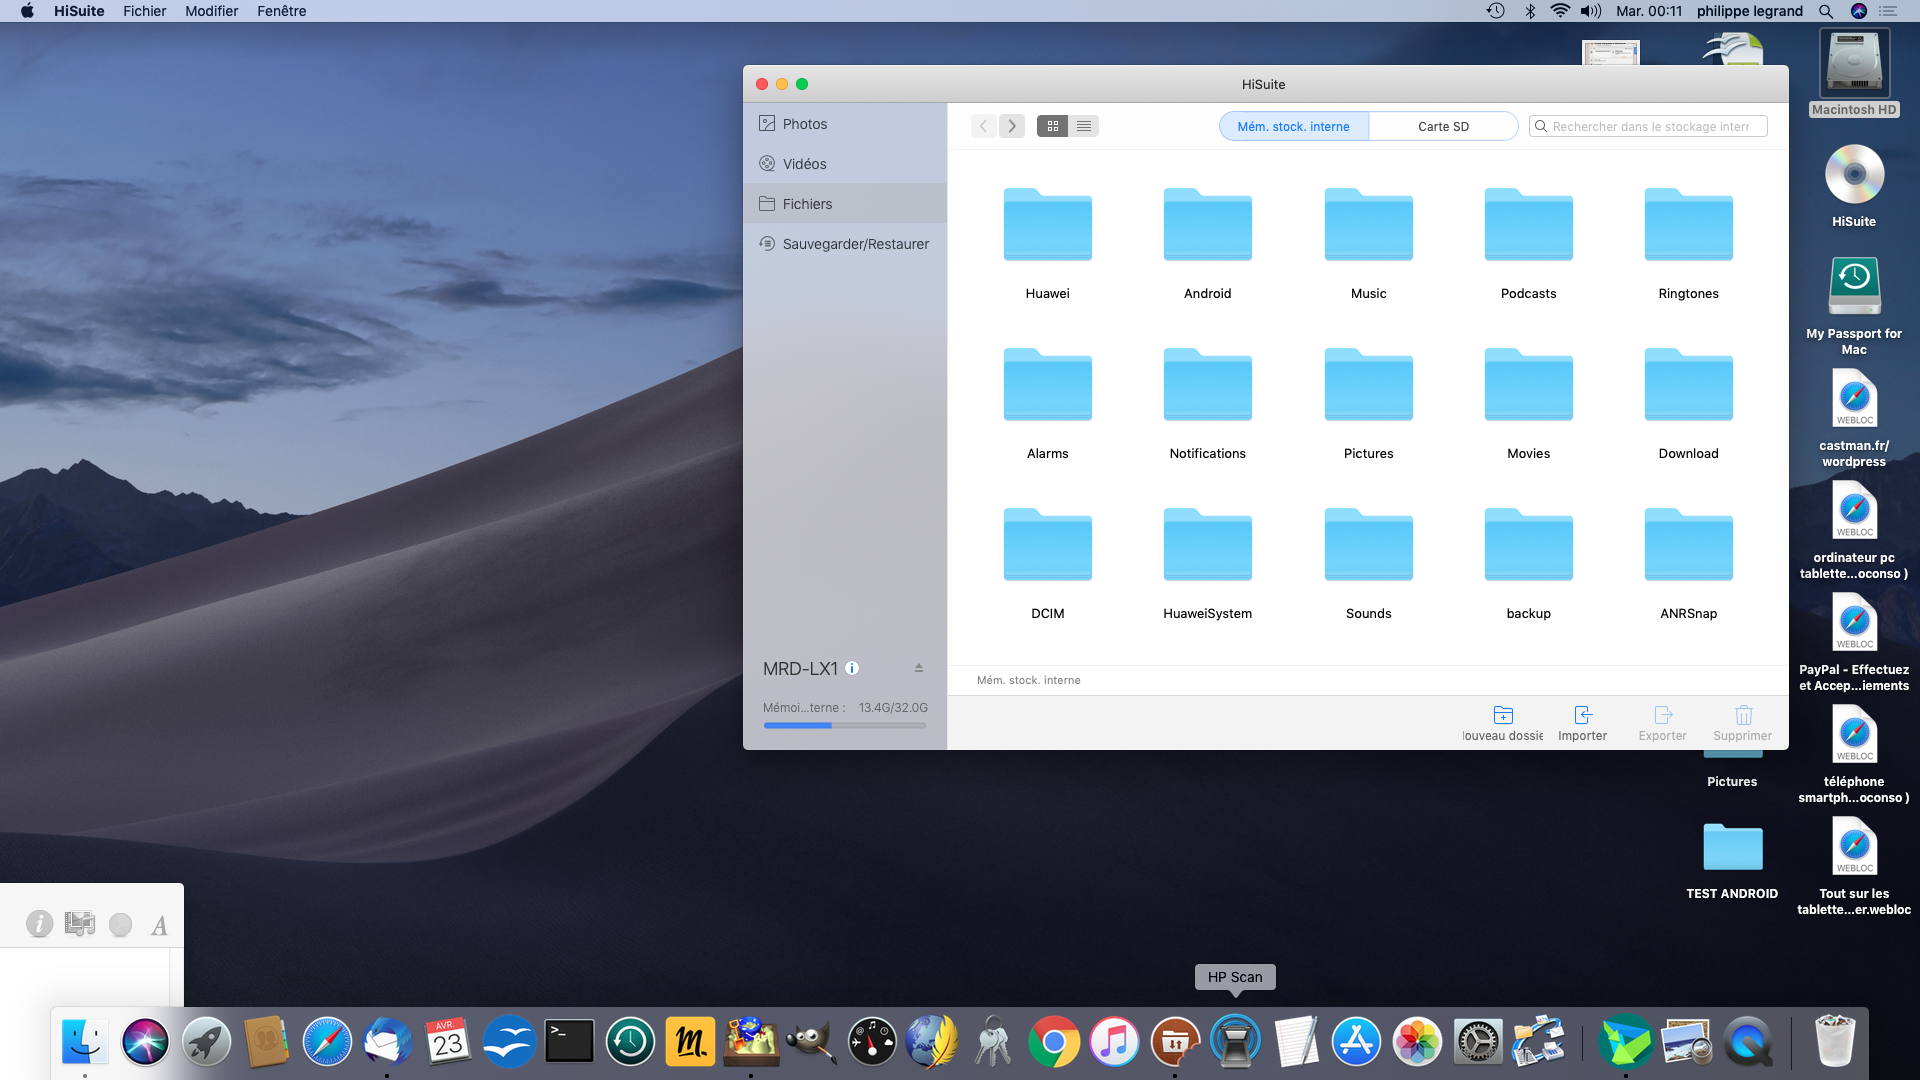Switch to grid icon view
This screenshot has width=1920, height=1080.
[x=1052, y=126]
